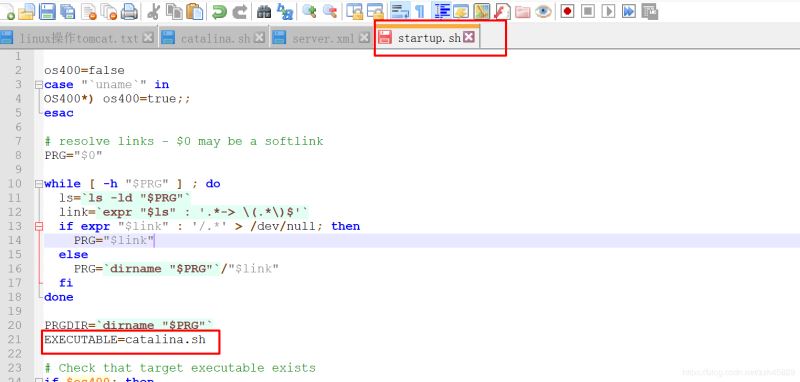This screenshot has width=800, height=382.
Task: Switch to the catalina.sh tab
Action: [x=212, y=38]
